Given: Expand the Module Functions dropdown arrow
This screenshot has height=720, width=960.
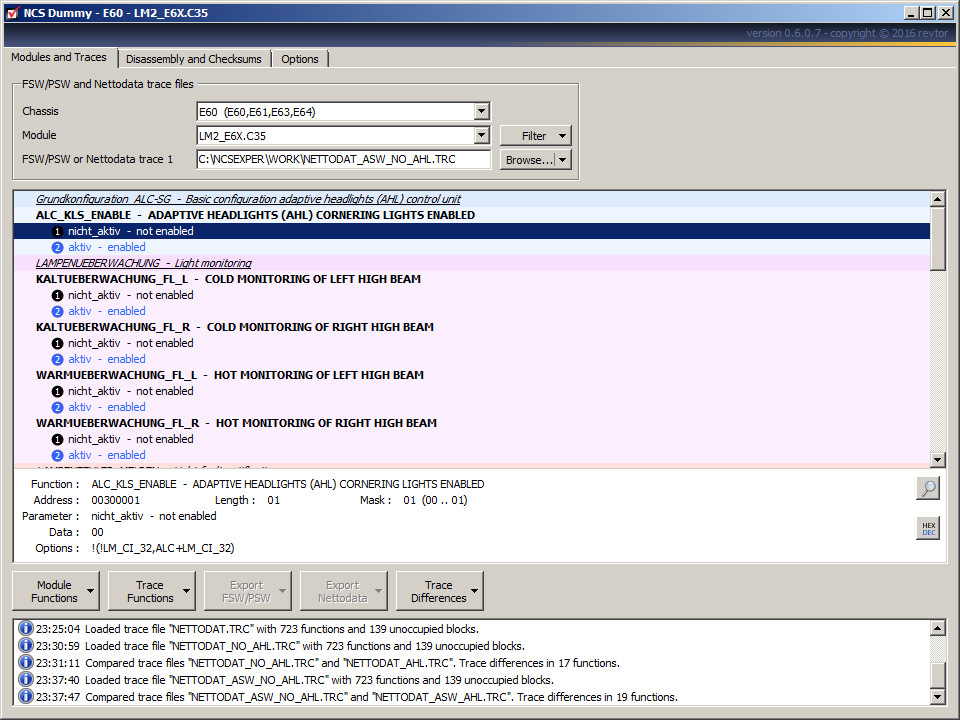Looking at the screenshot, I should point(91,591).
